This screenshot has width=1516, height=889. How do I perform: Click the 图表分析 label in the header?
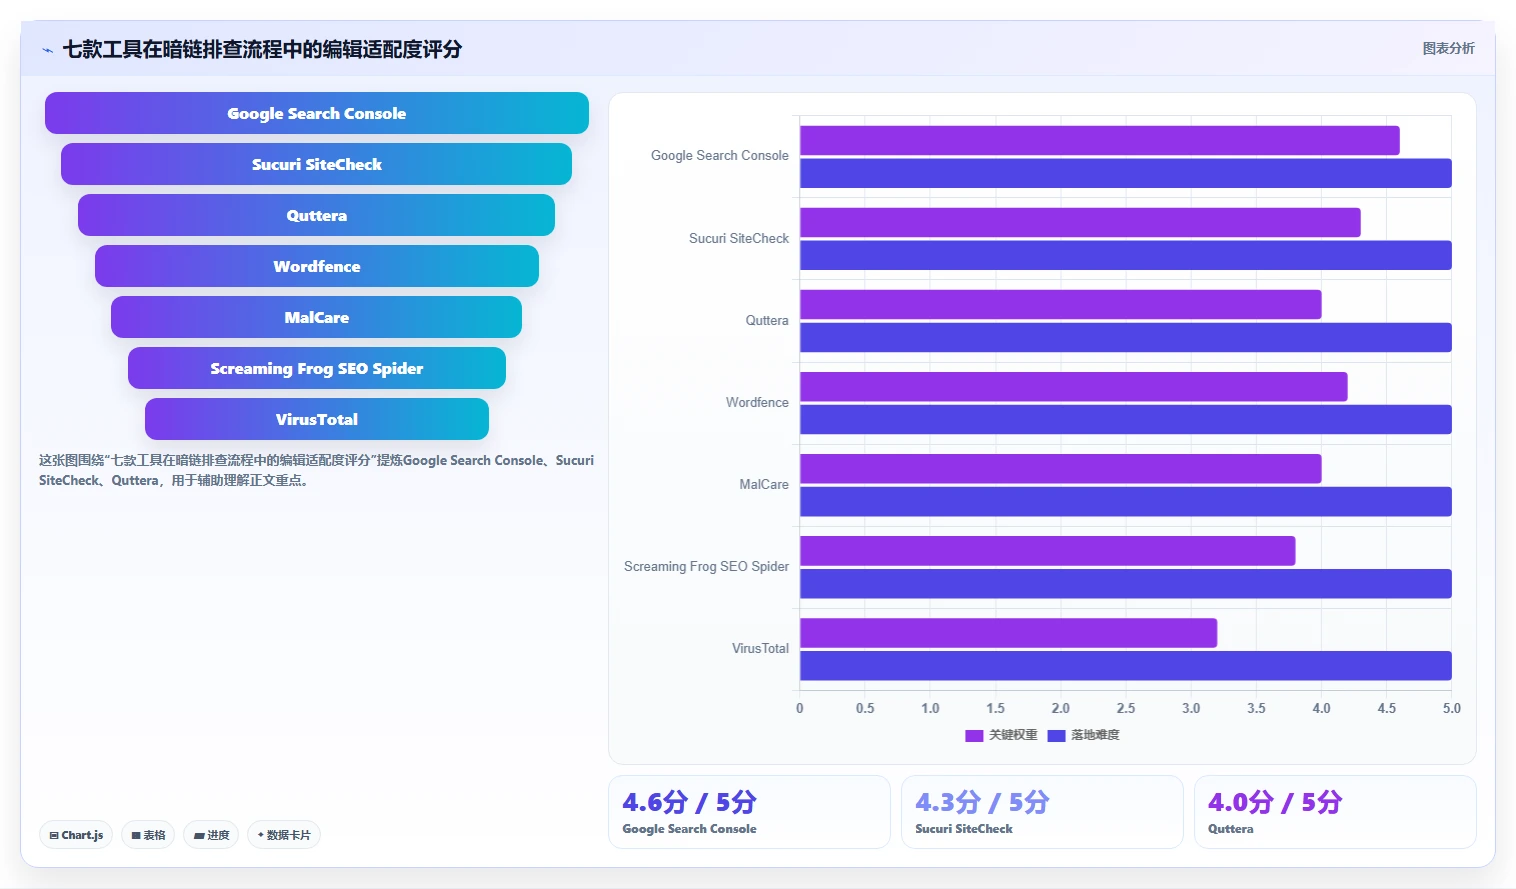pos(1448,48)
